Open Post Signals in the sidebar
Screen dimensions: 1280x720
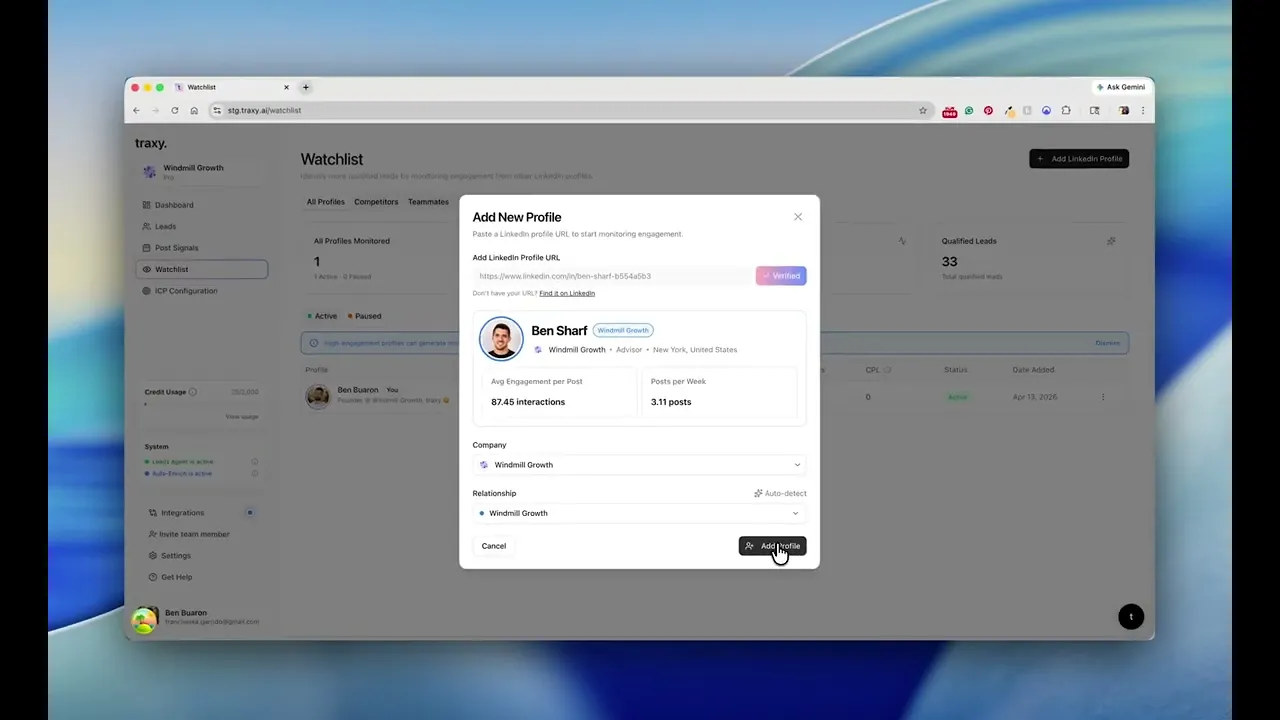point(202,248)
